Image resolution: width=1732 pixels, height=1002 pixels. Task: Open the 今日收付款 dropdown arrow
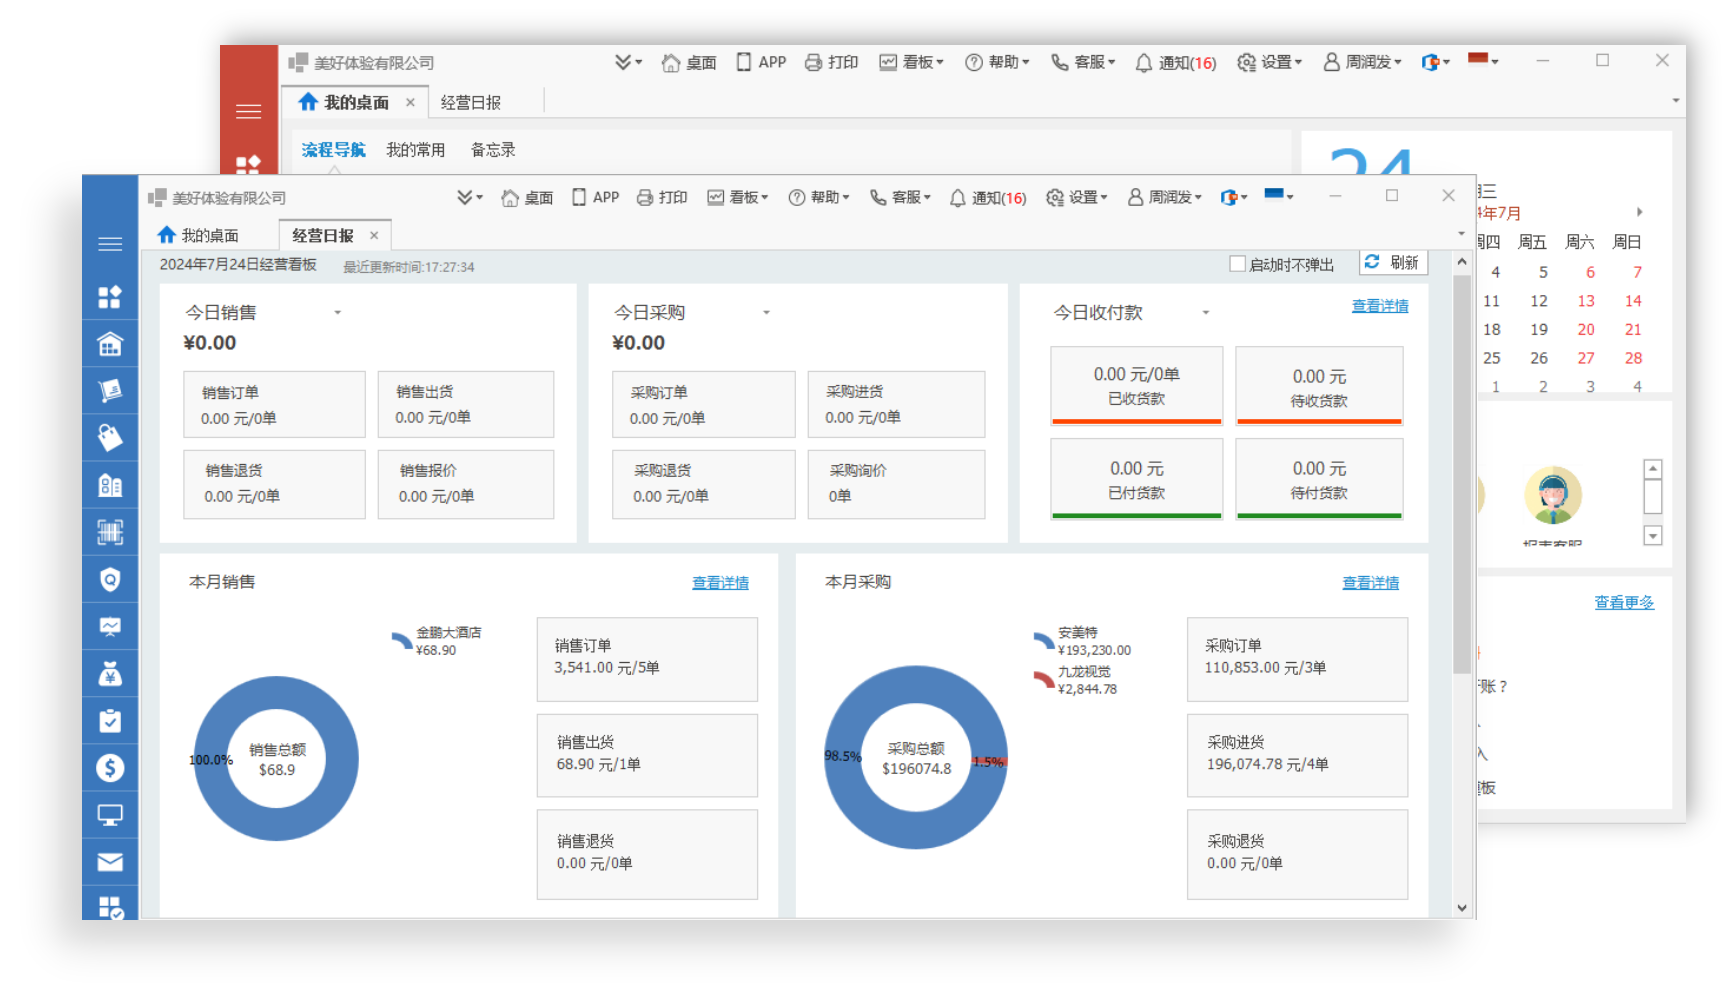[1206, 313]
